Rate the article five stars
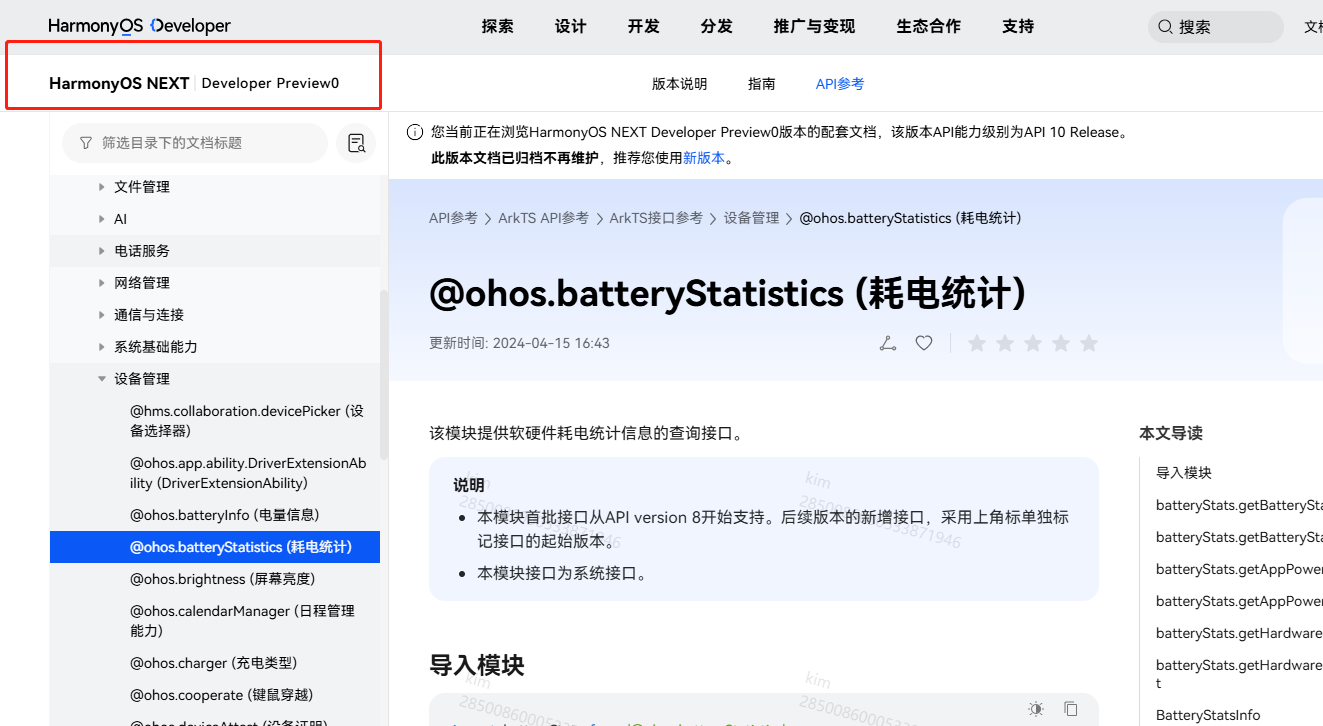The height and width of the screenshot is (726, 1323). 1089,343
